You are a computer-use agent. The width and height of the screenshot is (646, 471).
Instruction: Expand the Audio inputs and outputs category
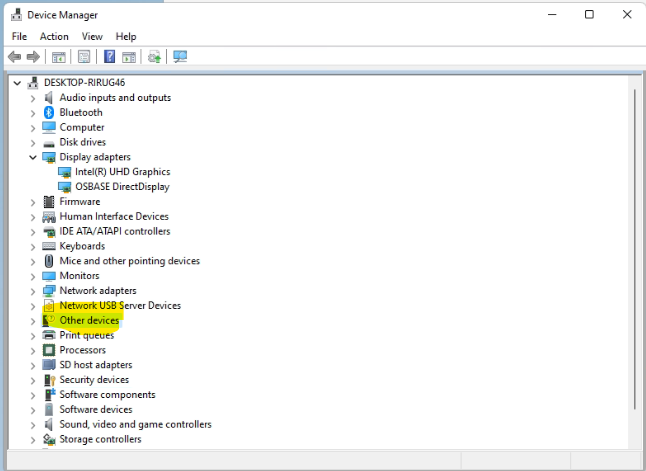[x=33, y=98]
